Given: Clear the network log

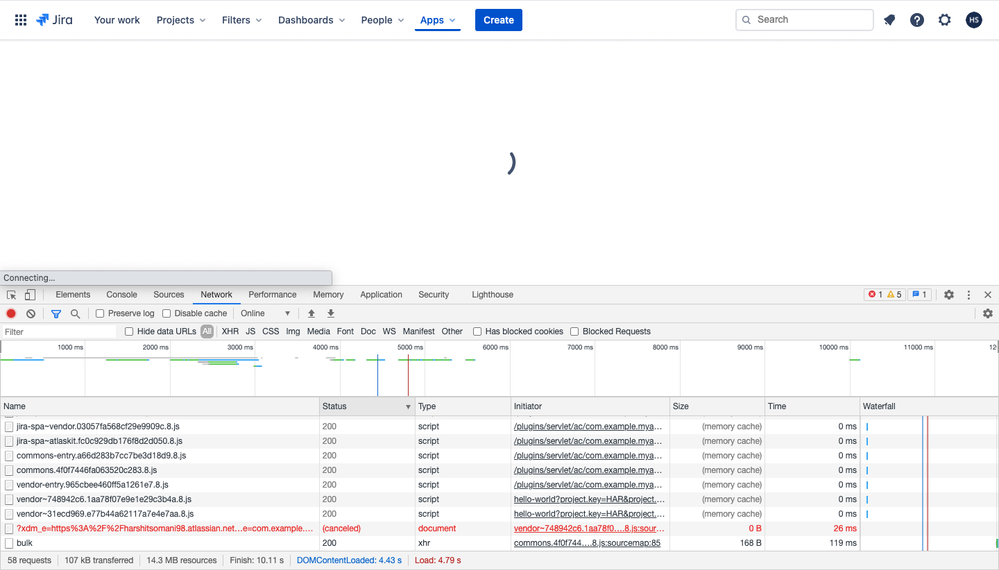Looking at the screenshot, I should click(x=31, y=314).
